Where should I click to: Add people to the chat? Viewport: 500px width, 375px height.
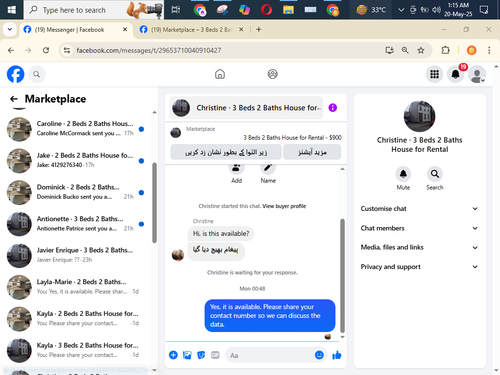pyautogui.click(x=236, y=169)
